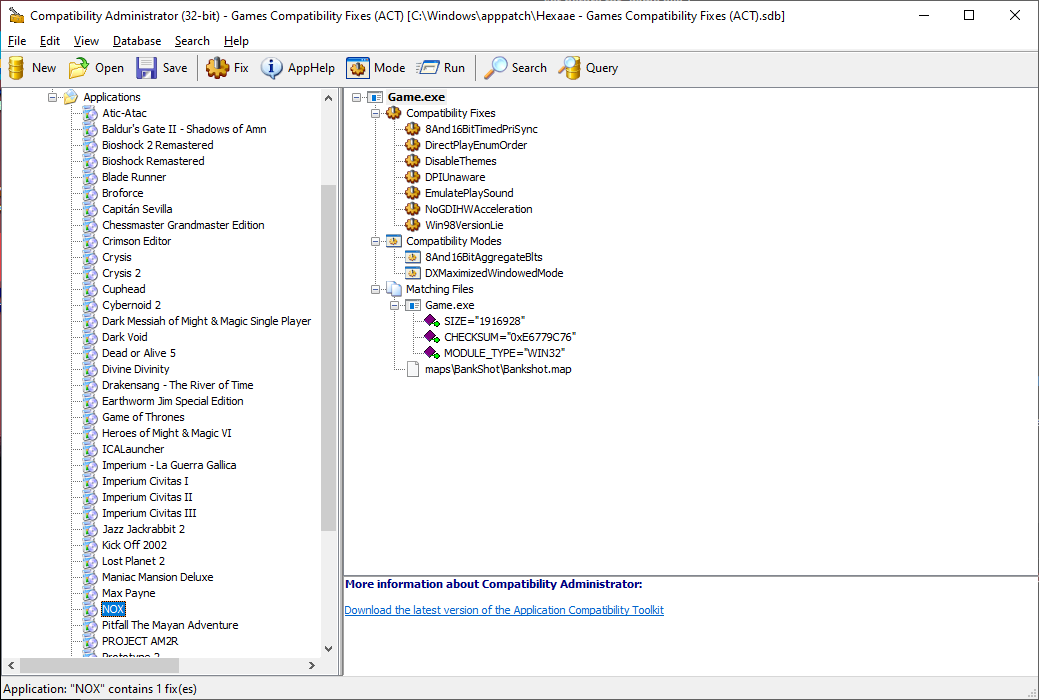1039x700 pixels.
Task: Select the Crysis 2 entry
Action: pos(121,273)
